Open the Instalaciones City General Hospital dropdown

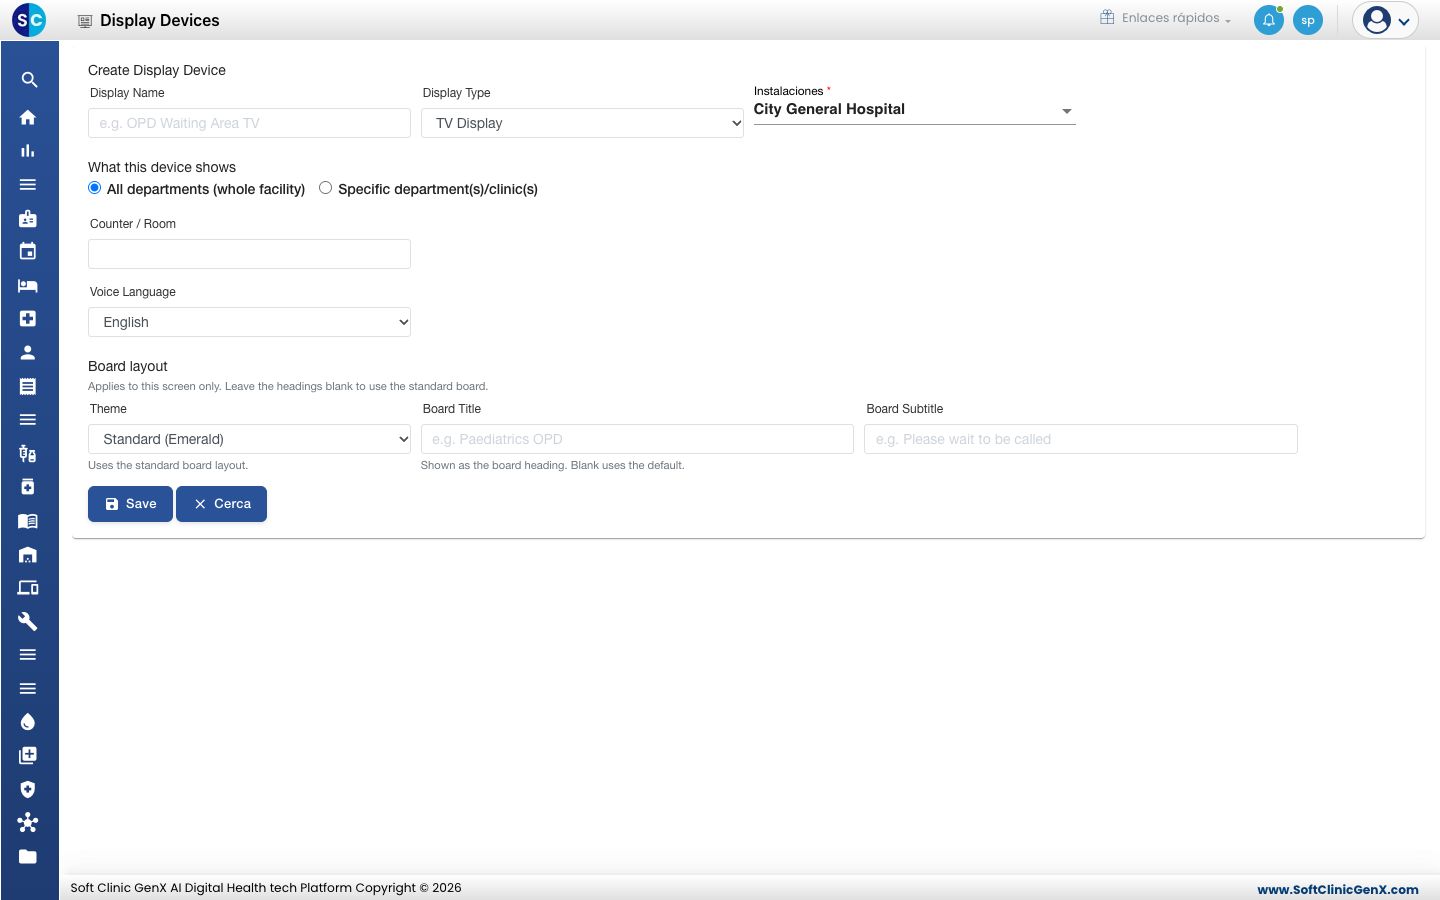[914, 110]
